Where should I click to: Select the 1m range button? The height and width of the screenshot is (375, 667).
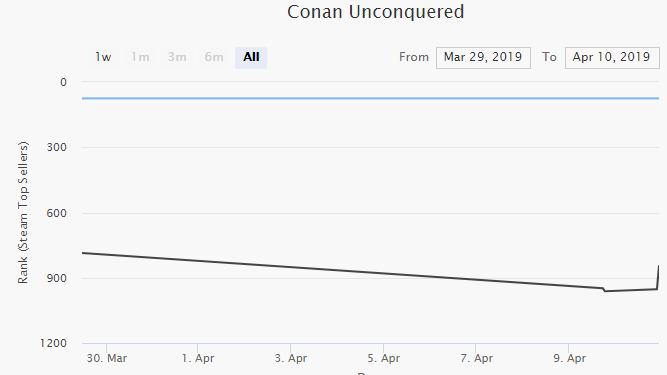point(140,57)
